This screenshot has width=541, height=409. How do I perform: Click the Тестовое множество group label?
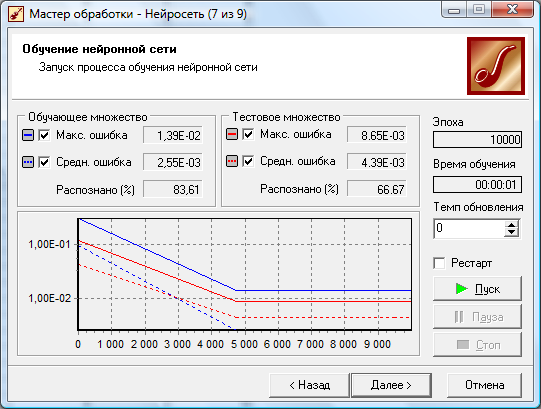286,117
